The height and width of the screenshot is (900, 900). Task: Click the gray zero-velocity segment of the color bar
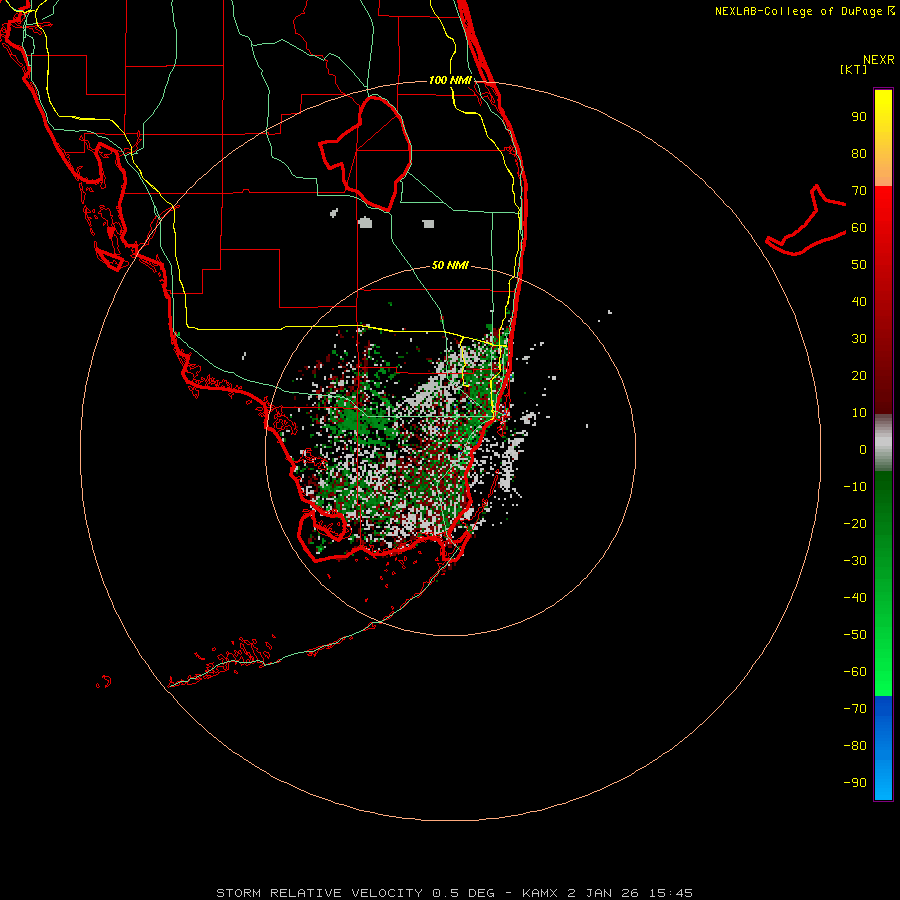[883, 443]
